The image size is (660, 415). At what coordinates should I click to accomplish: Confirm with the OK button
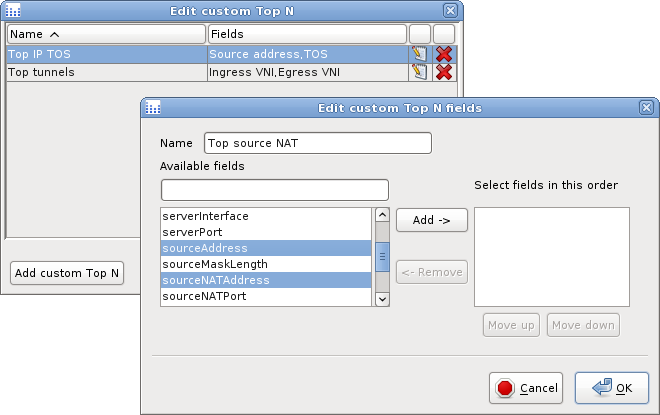(x=611, y=388)
